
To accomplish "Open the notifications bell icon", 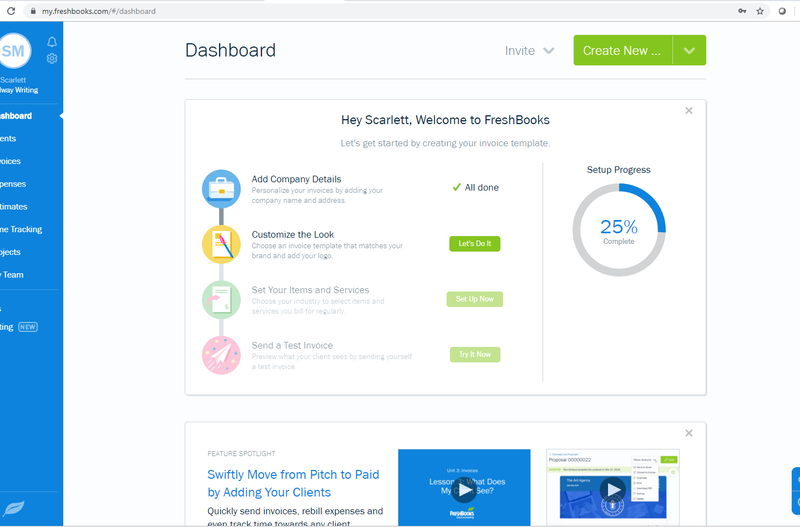I will click(x=52, y=42).
